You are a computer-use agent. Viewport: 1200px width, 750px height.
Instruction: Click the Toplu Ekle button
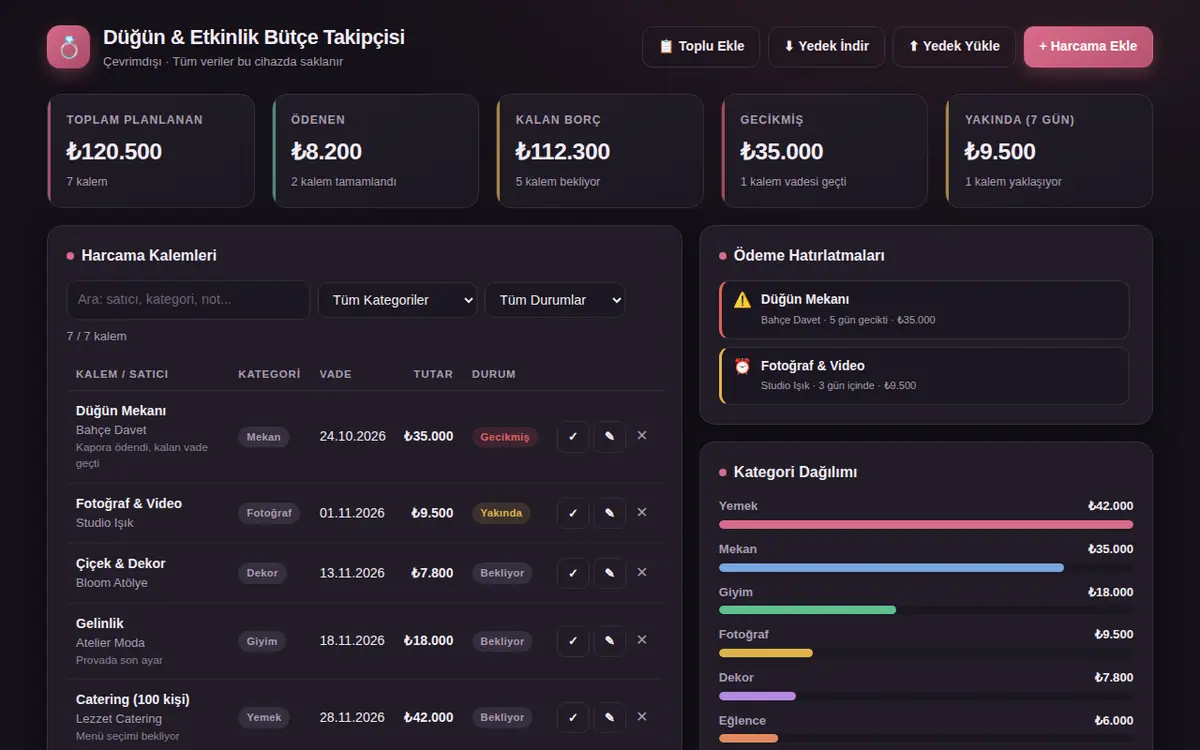[x=701, y=47]
